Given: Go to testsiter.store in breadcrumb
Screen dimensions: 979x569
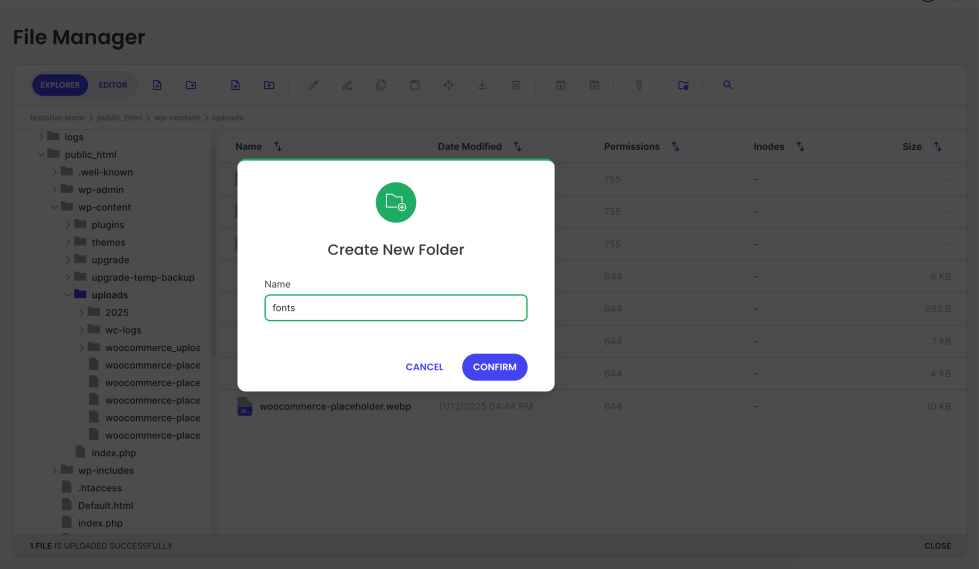Looking at the screenshot, I should click(57, 117).
